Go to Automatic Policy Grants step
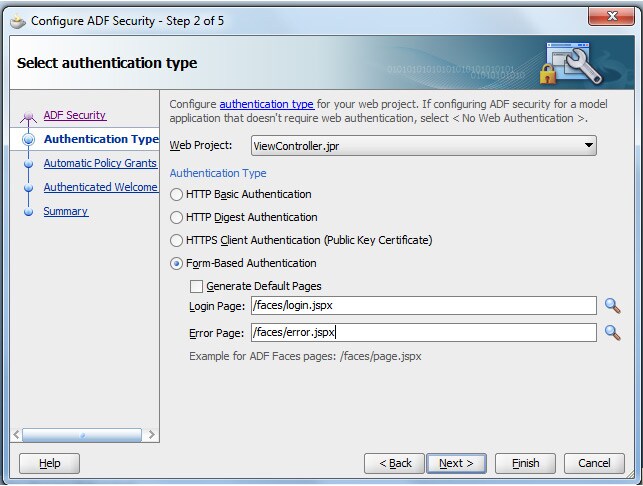Screen dimensions: 643x486 point(100,163)
